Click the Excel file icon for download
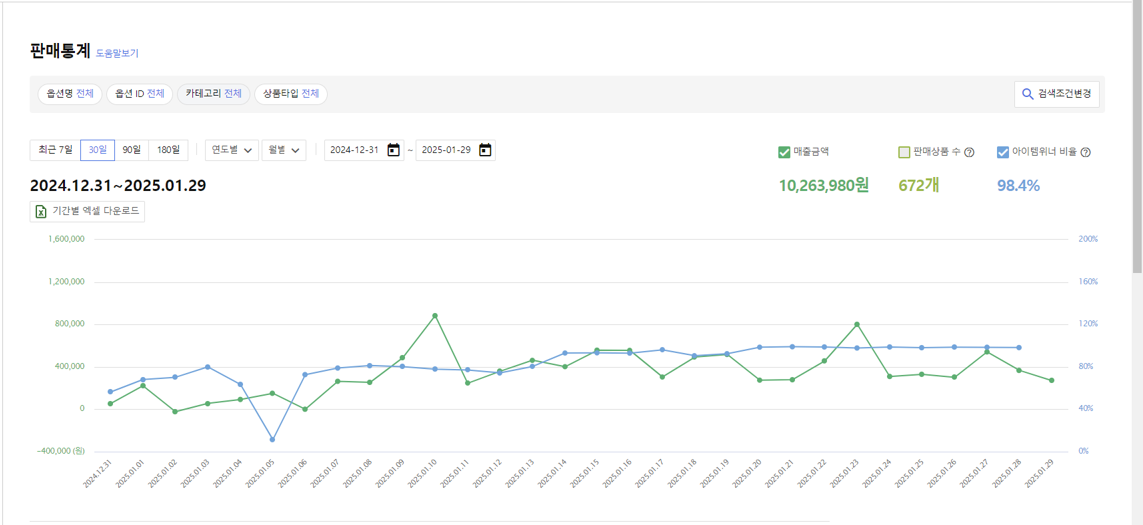 click(x=41, y=211)
